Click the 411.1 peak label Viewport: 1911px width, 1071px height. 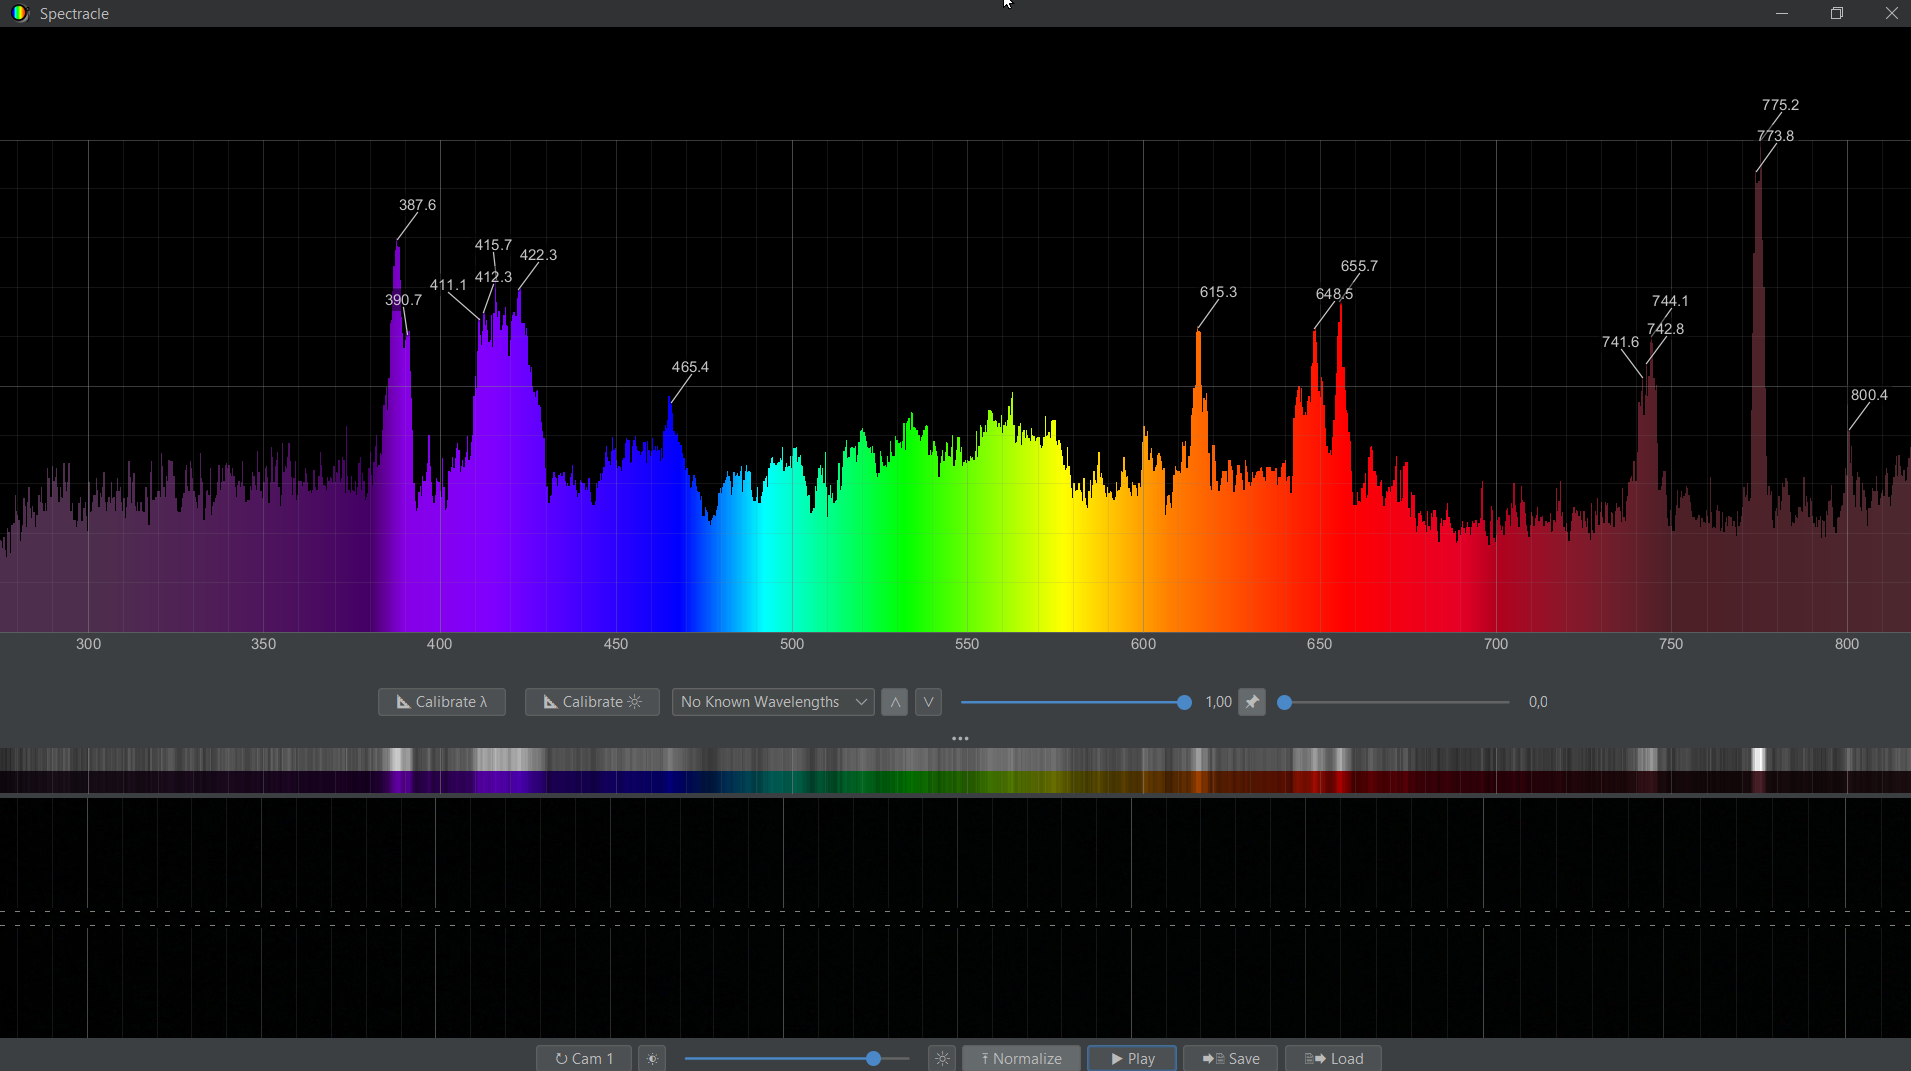(448, 285)
